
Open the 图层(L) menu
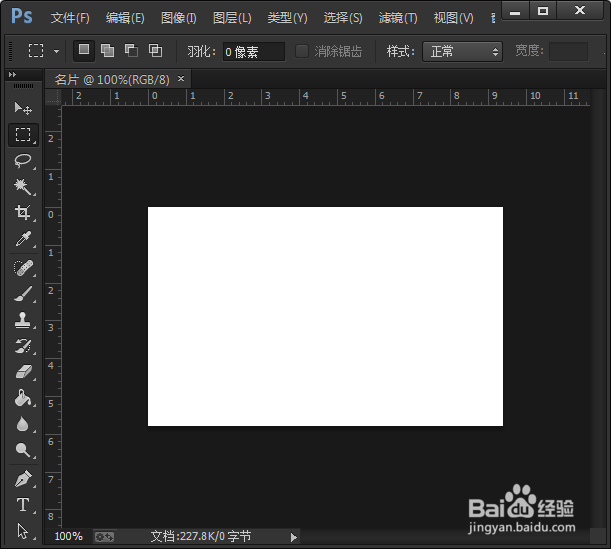tap(232, 18)
